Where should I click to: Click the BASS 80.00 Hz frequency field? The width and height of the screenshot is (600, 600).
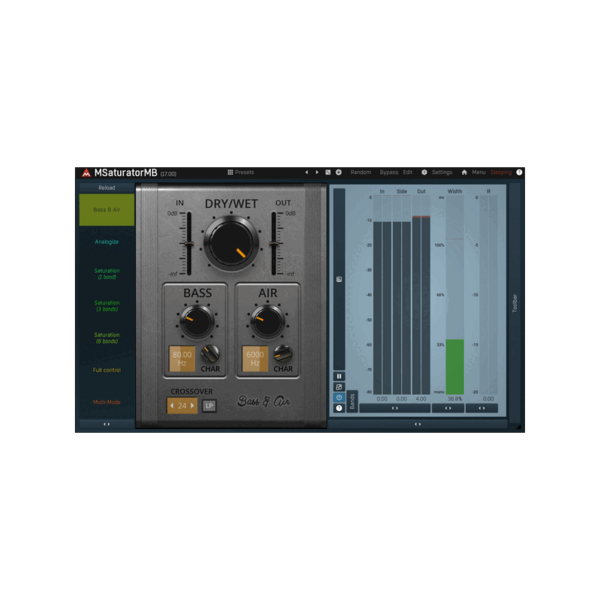pyautogui.click(x=182, y=359)
